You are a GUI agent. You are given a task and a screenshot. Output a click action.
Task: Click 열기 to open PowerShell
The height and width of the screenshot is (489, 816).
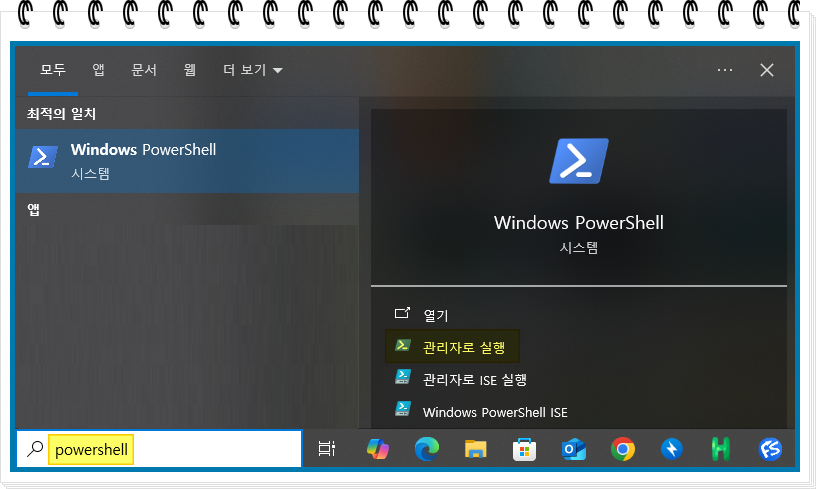(436, 315)
